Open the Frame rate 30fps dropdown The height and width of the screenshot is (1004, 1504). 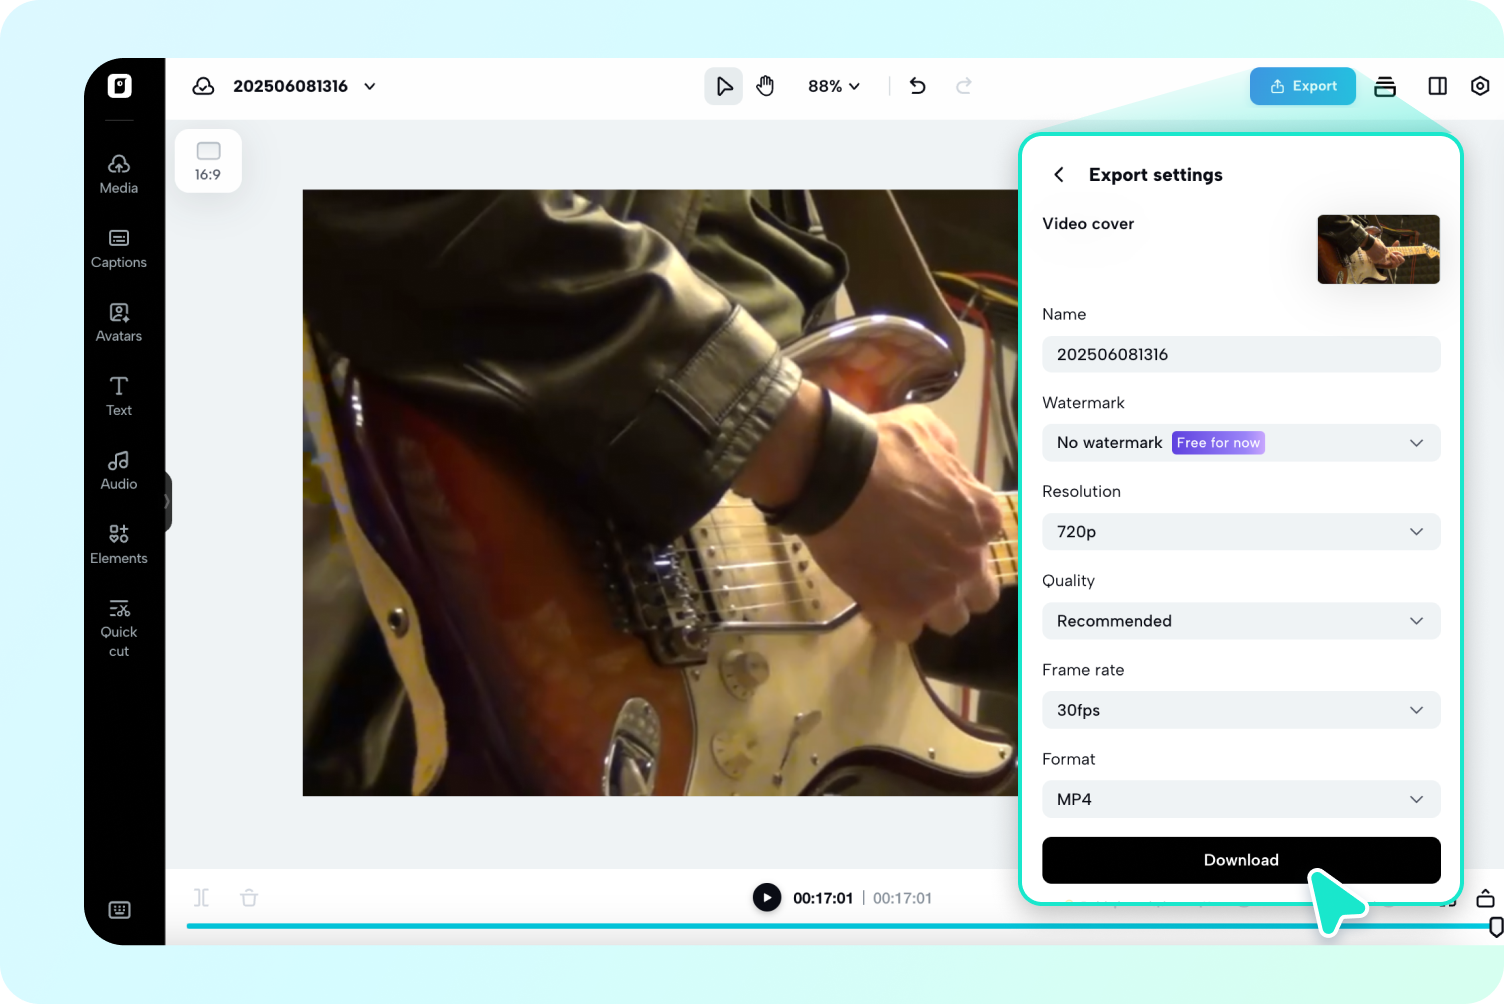click(1241, 710)
